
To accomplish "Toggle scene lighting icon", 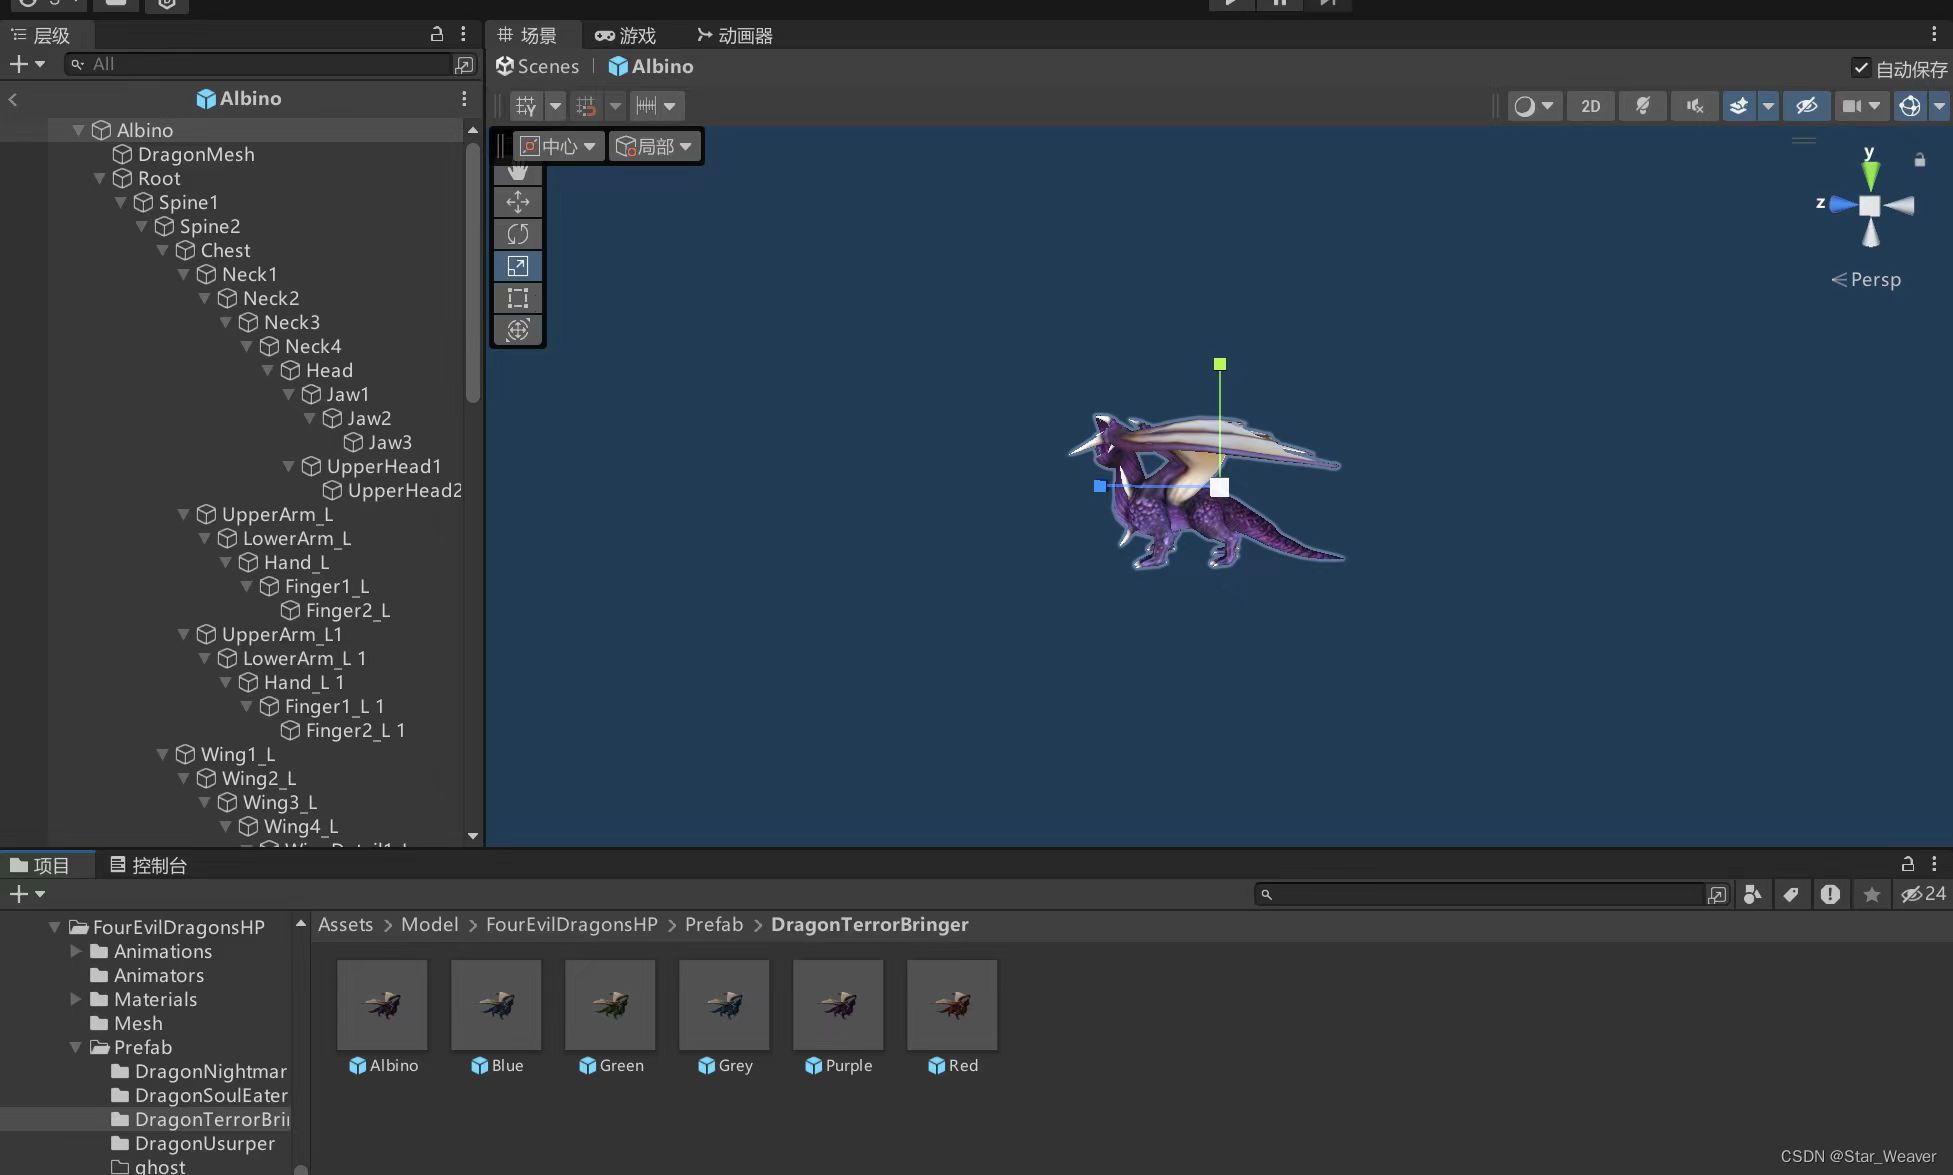I will tap(1642, 106).
